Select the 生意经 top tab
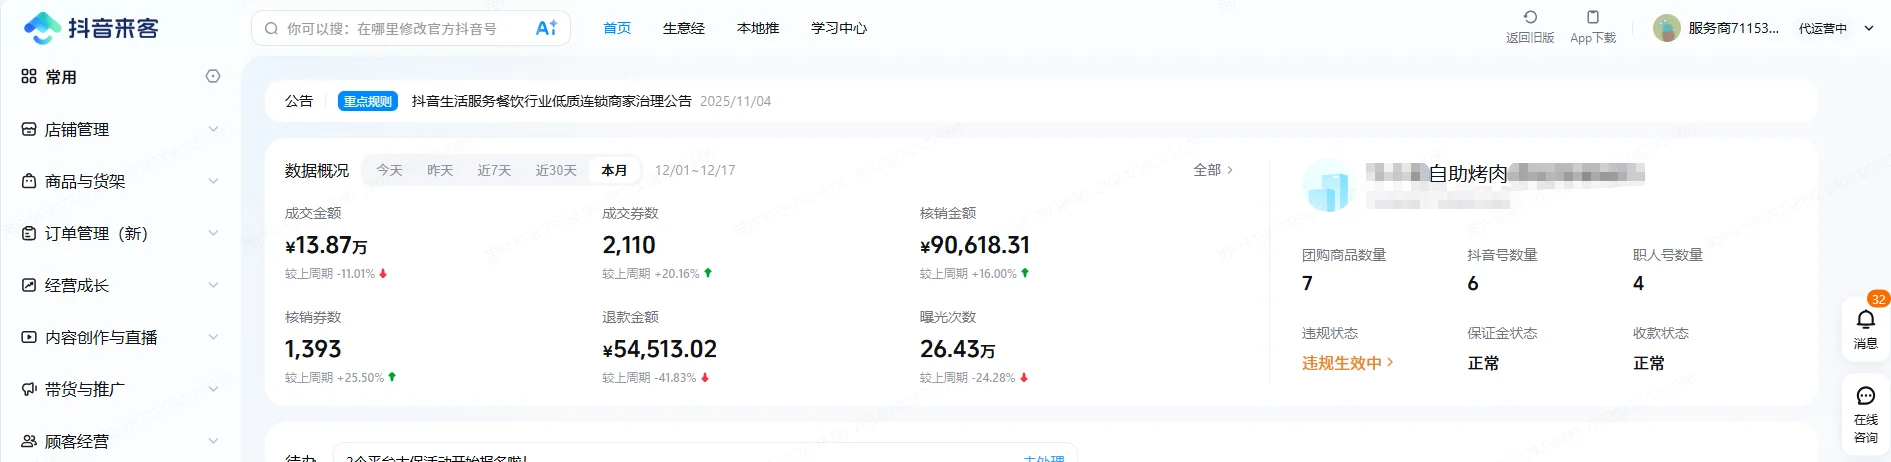This screenshot has width=1891, height=462. (684, 28)
